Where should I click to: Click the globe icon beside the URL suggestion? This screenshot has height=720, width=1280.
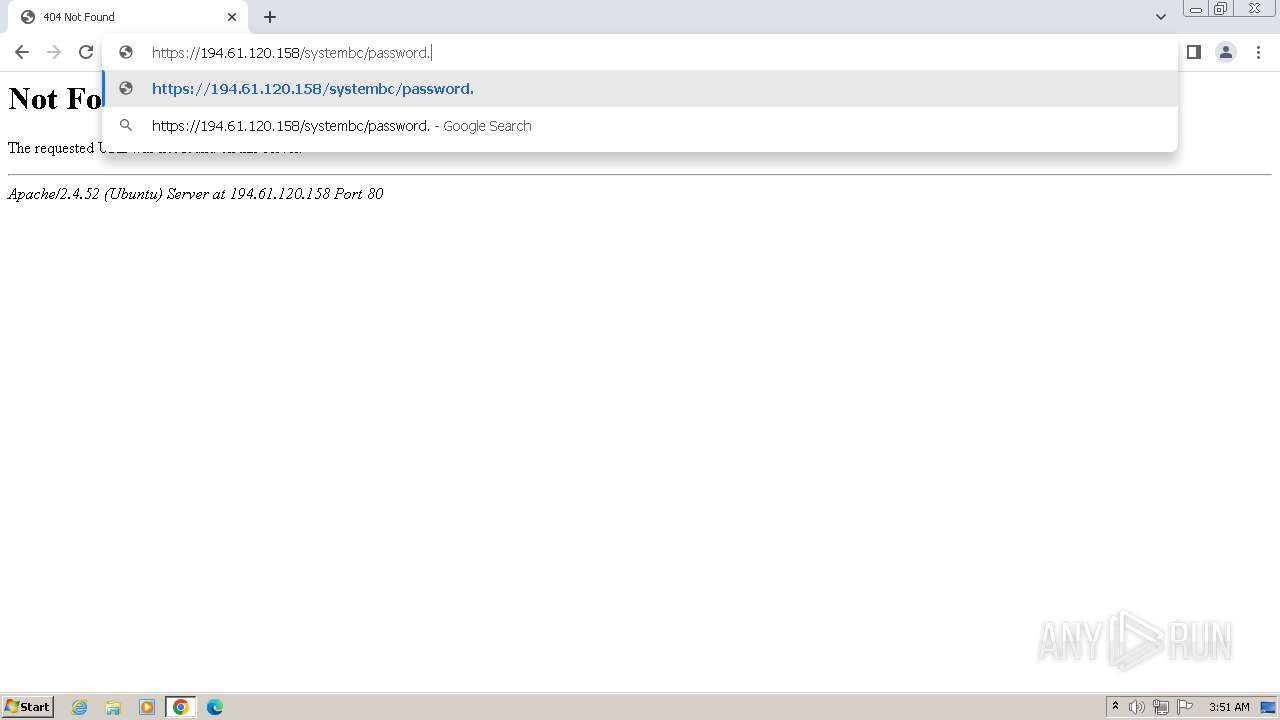tap(126, 88)
